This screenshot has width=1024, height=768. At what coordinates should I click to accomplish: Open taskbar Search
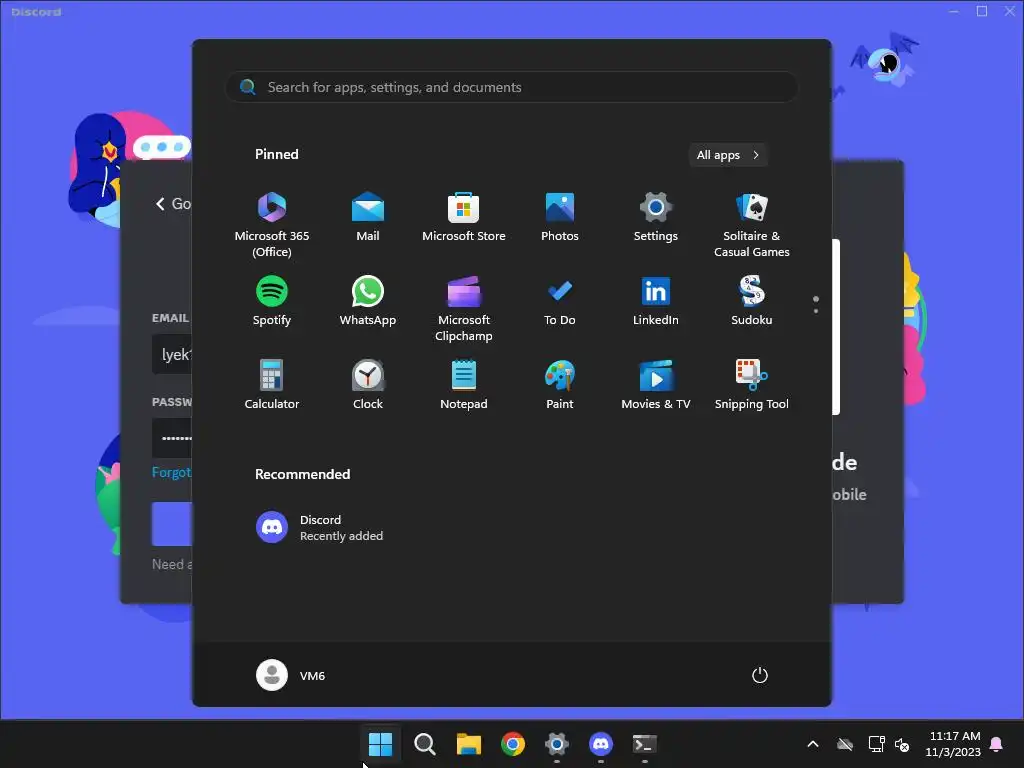click(x=424, y=743)
